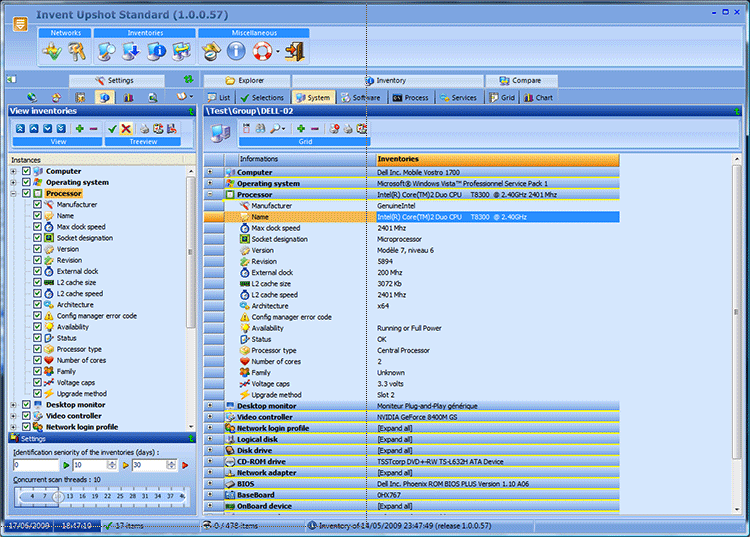750x537 pixels.
Task: Toggle the Upgrade method checkbox
Action: [37, 394]
